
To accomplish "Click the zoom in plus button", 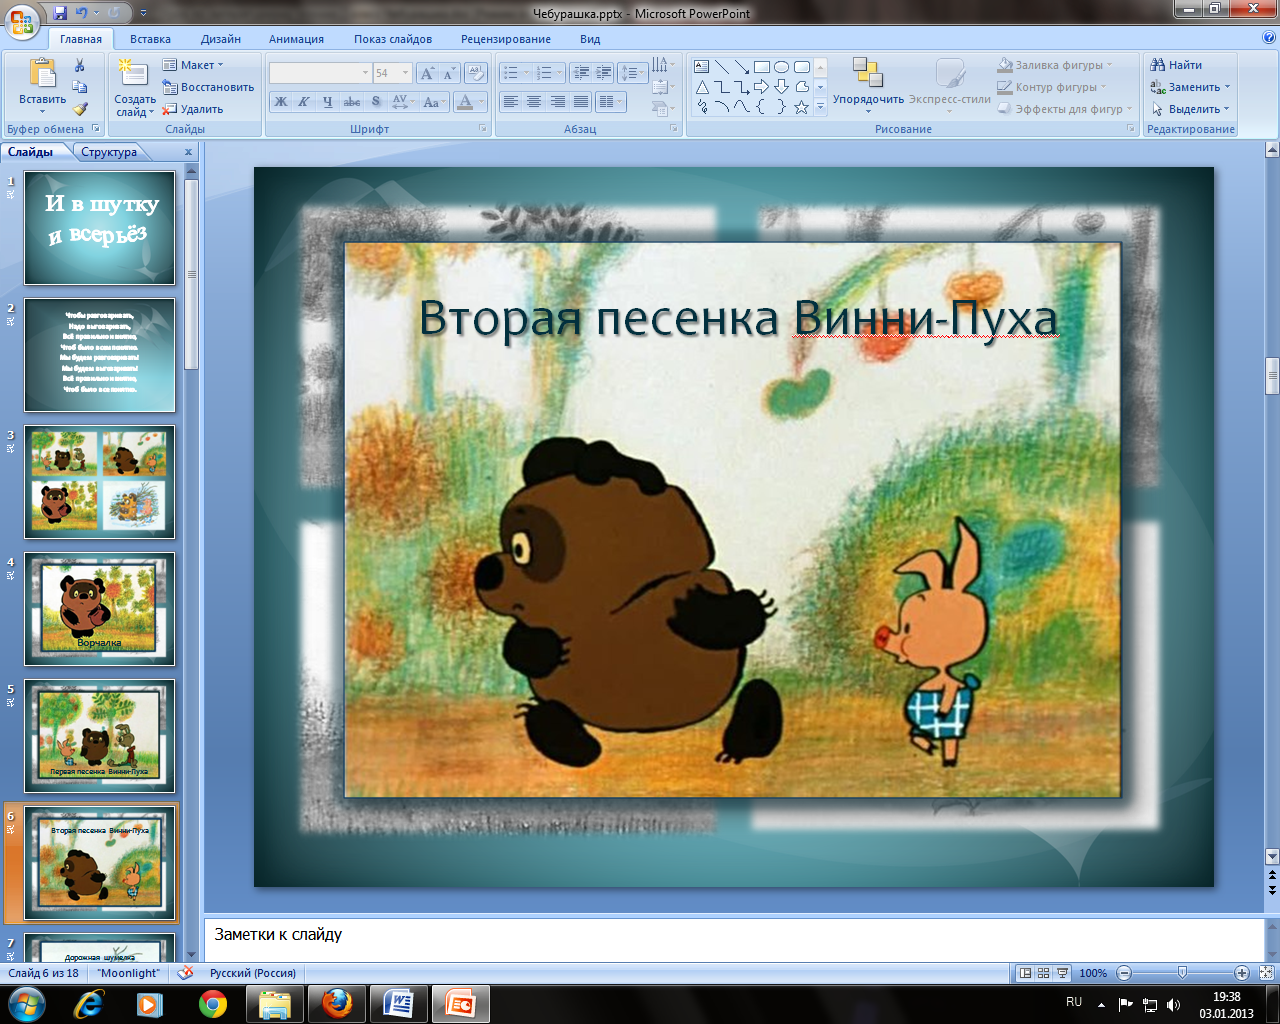I will 1242,973.
